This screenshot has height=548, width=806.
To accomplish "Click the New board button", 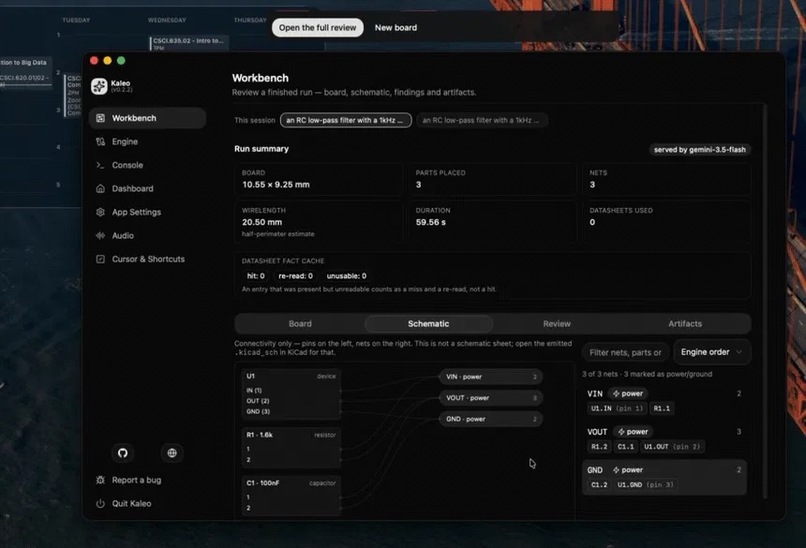I will click(396, 28).
